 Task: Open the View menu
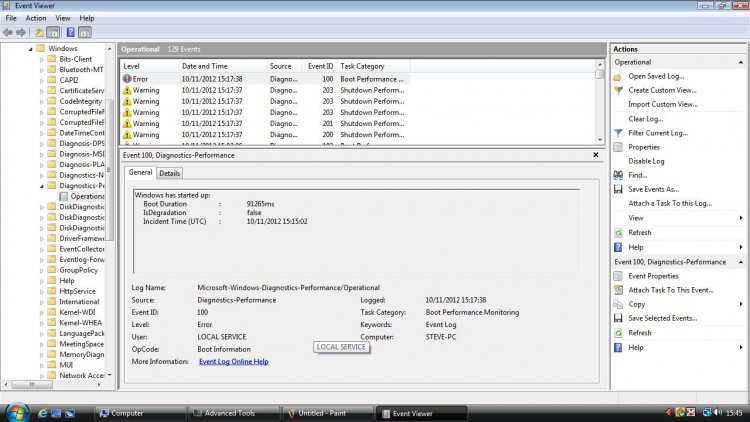click(63, 18)
